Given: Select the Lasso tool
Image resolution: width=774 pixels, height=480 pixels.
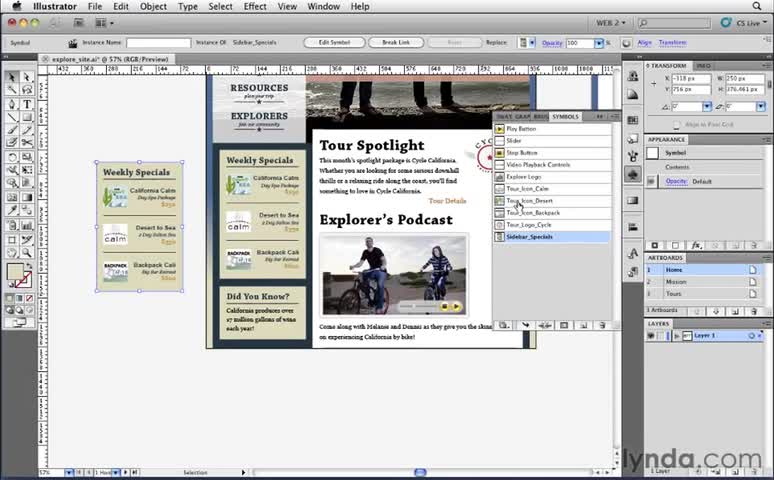Looking at the screenshot, I should 27,90.
